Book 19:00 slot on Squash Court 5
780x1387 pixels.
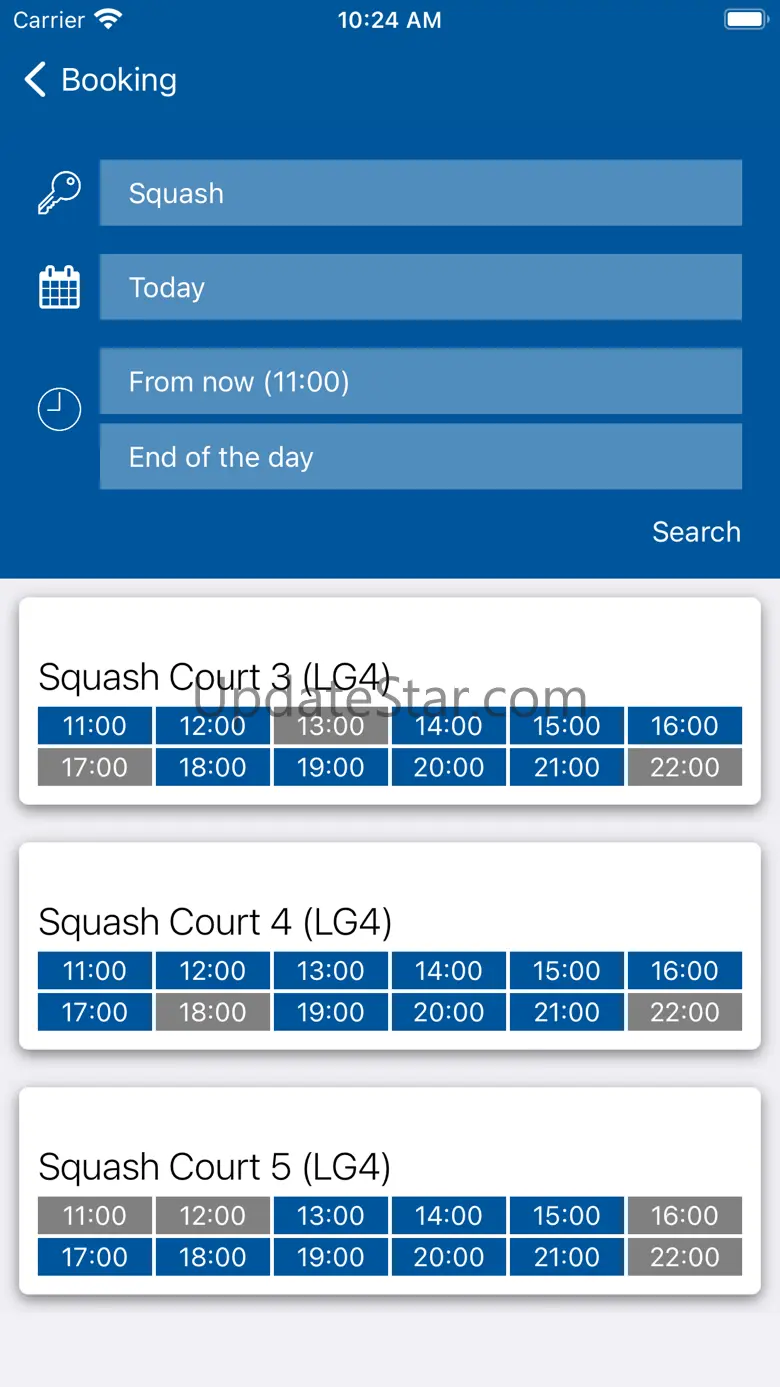pos(331,1257)
